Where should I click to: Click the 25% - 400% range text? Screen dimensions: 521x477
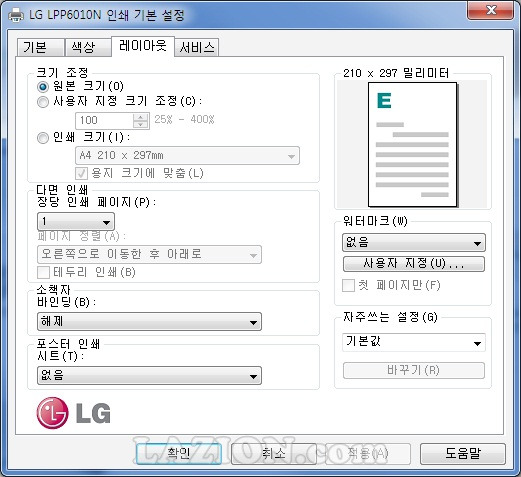tap(184, 119)
